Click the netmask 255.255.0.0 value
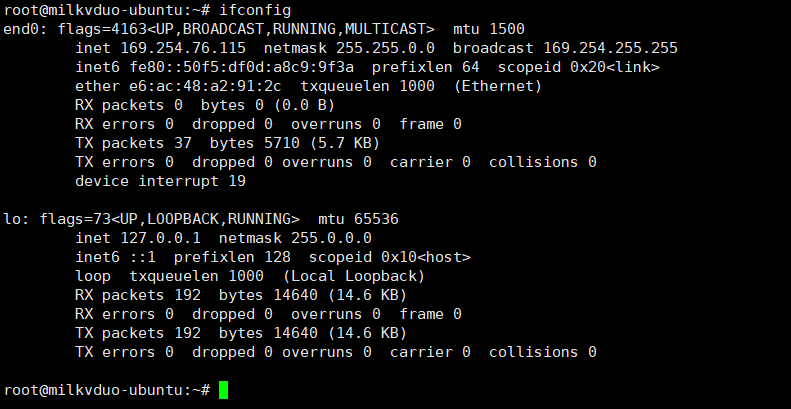The width and height of the screenshot is (791, 409). pyautogui.click(x=385, y=48)
